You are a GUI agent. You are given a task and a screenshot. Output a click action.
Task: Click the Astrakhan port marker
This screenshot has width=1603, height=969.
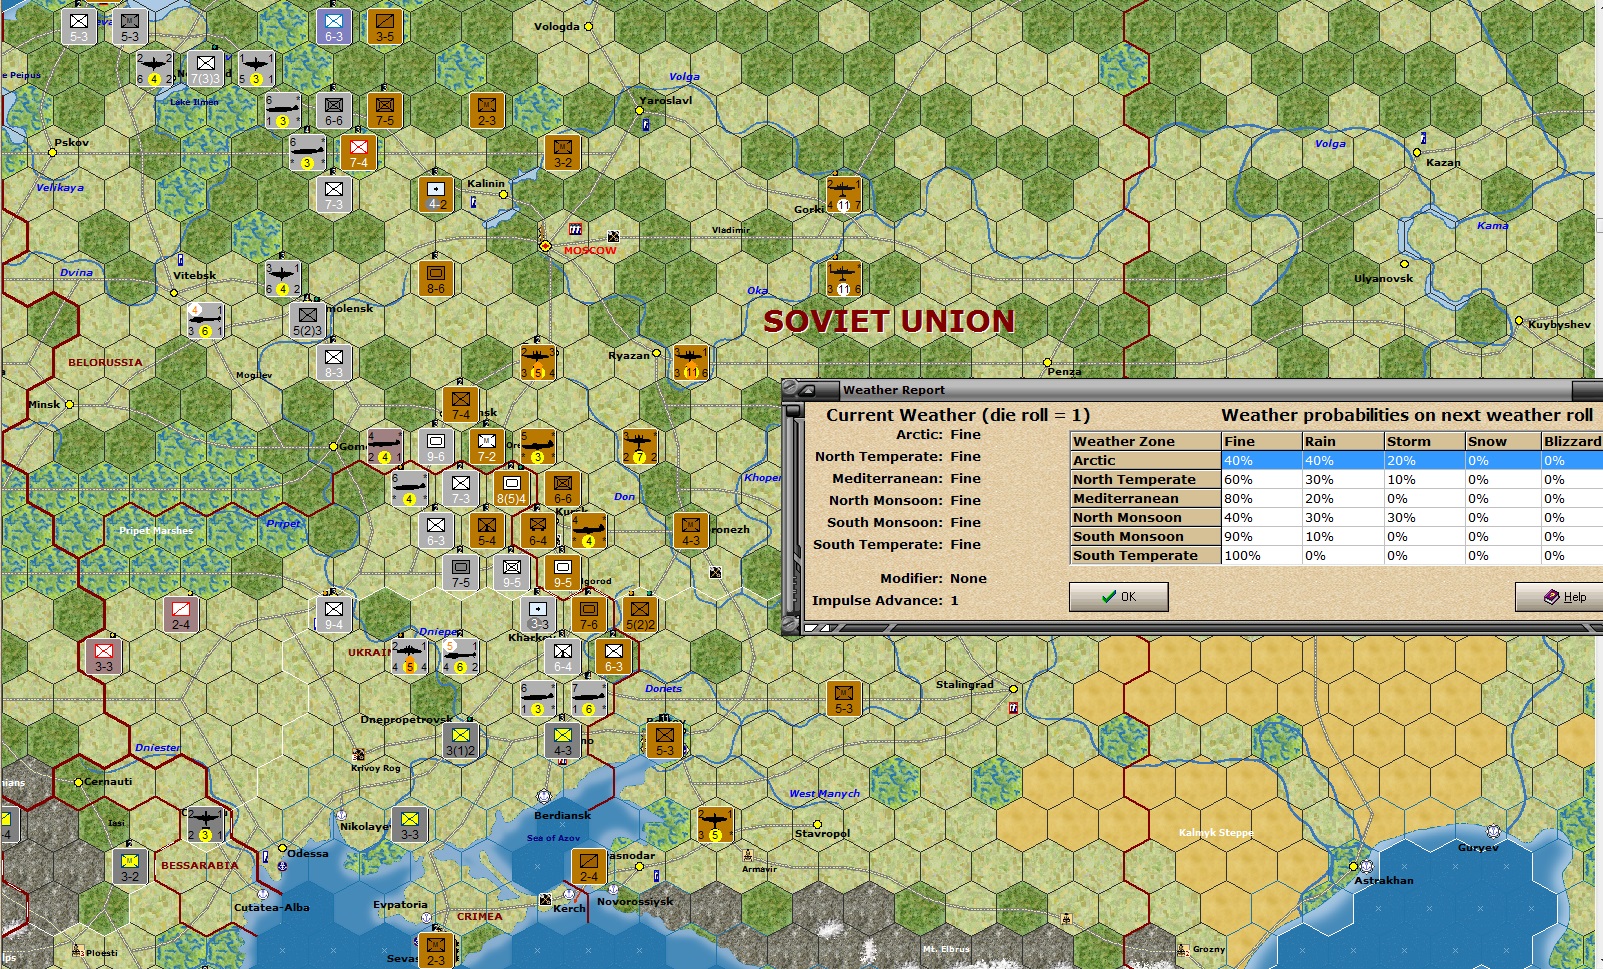[x=1366, y=866]
